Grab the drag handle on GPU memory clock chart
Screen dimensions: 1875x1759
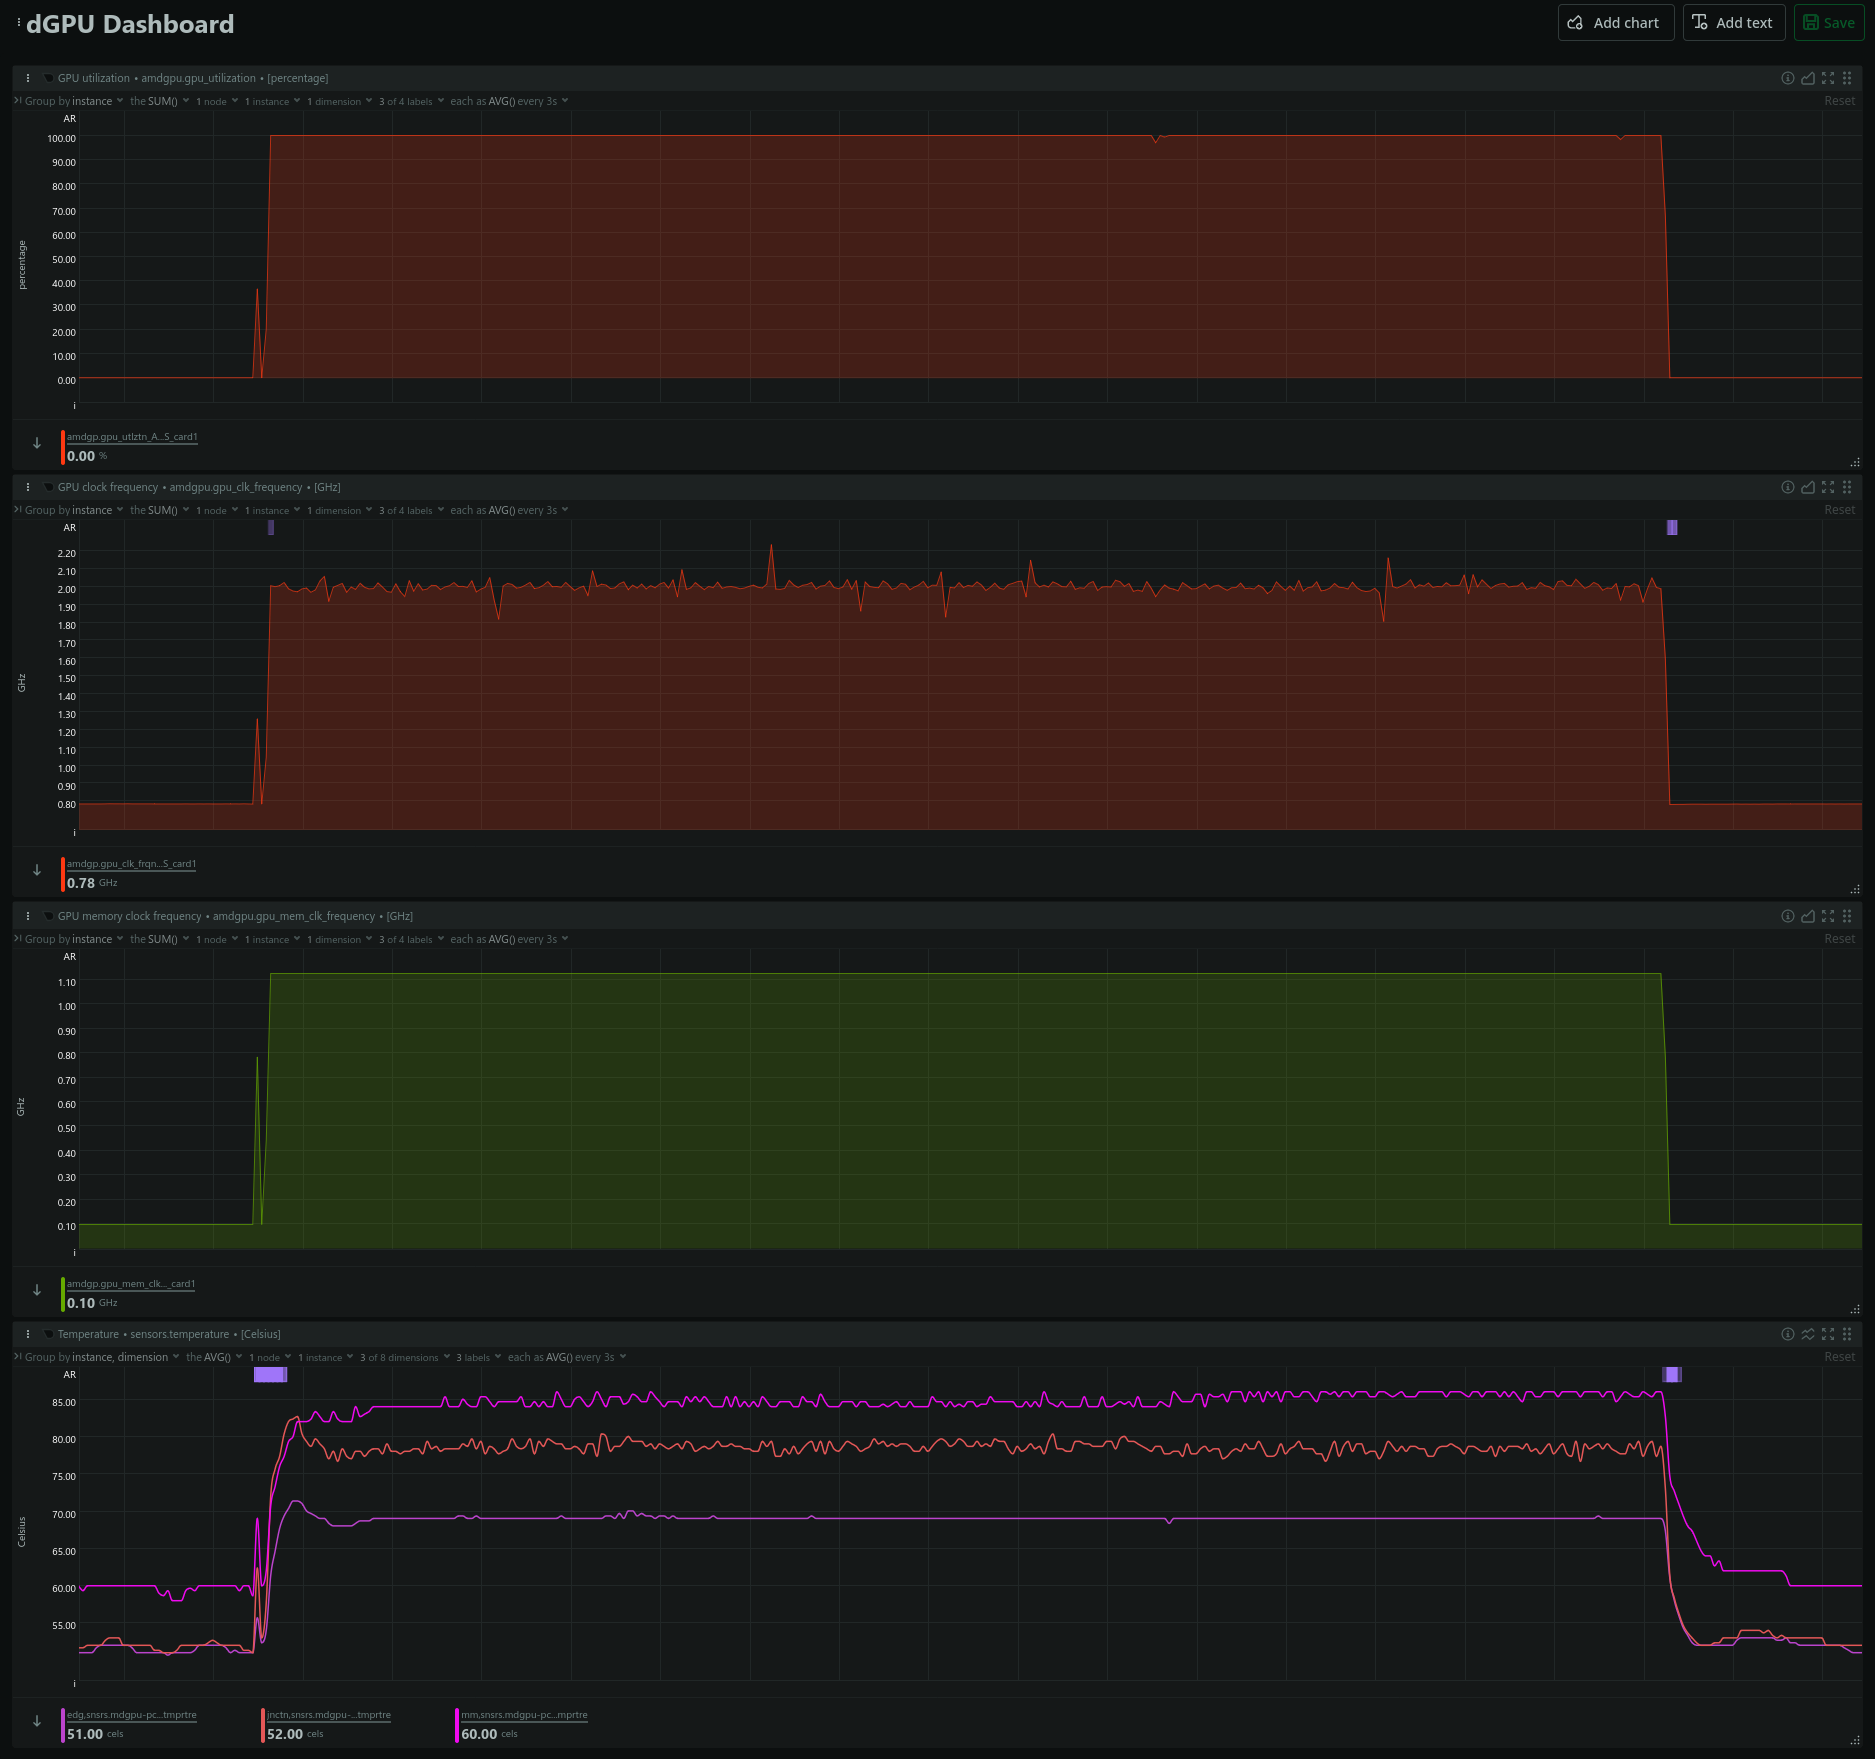(x=1847, y=916)
